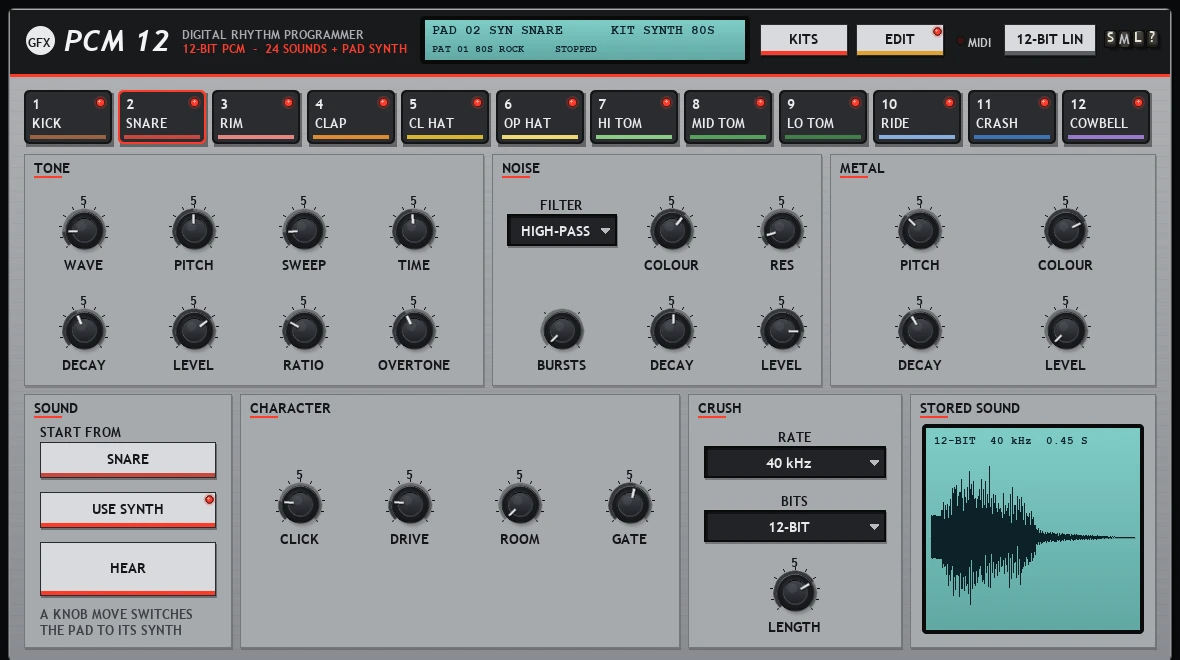Click the 'PAT 01 80S ROCK' display text
Image resolution: width=1180 pixels, height=660 pixels.
[x=478, y=49]
